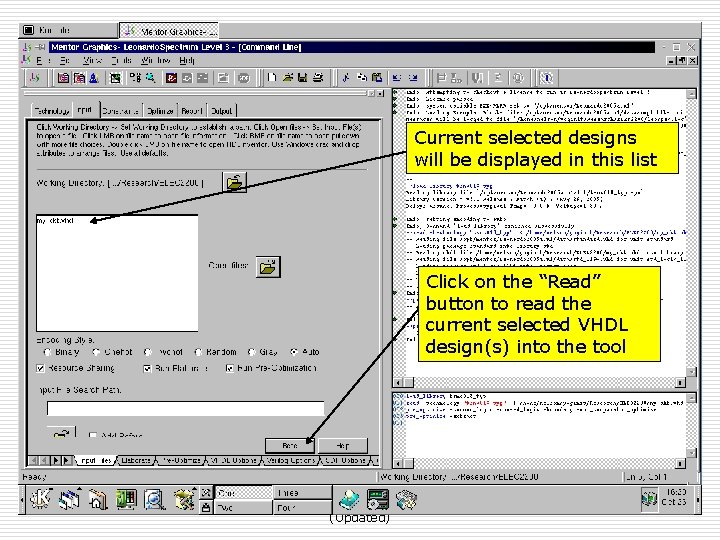Open the Verilog Options bottom tab
Screen dimensions: 720x540
pyautogui.click(x=291, y=460)
